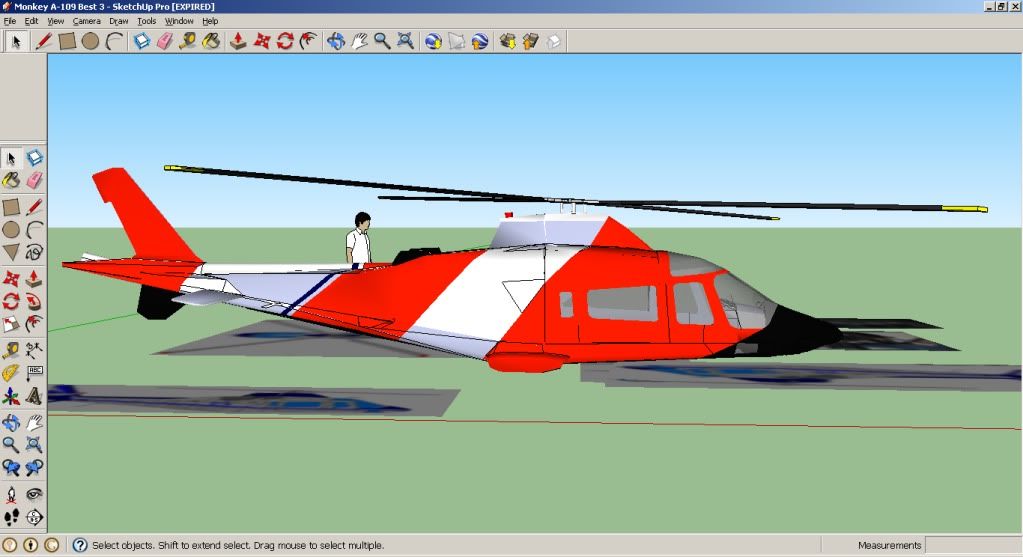Click the Share Model upload icon
This screenshot has height=557, width=1023.
pos(530,42)
